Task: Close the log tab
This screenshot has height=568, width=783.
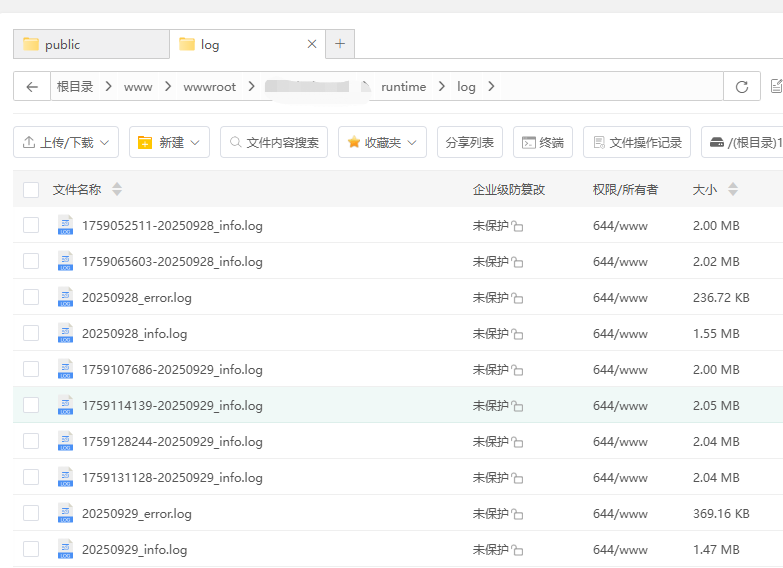Action: point(312,44)
